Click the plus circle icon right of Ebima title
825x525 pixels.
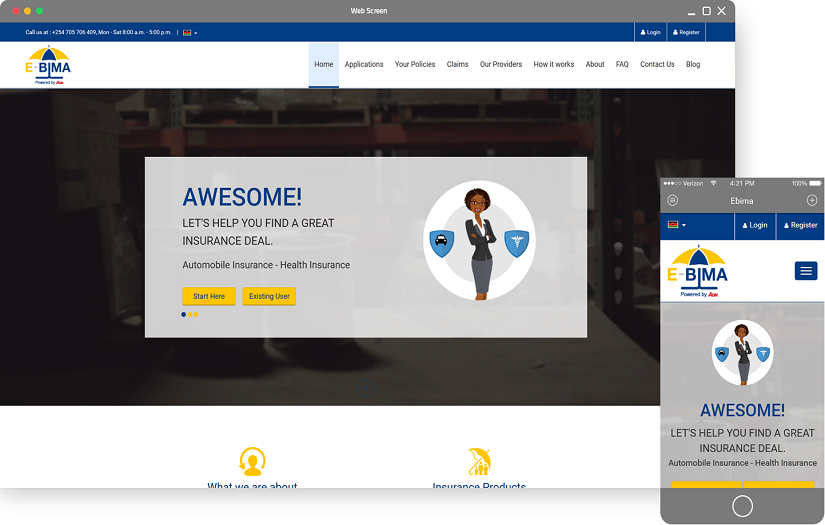[812, 200]
